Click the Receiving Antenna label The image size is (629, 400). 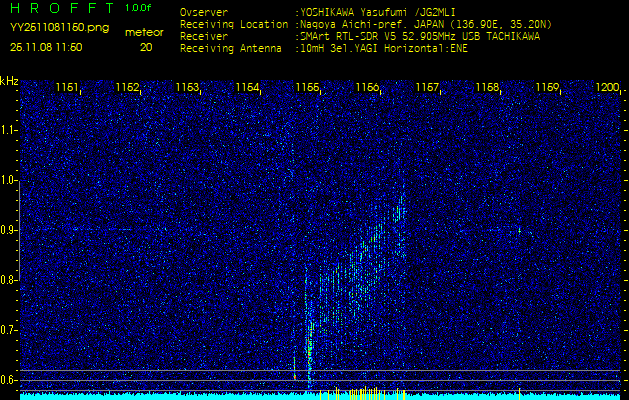(x=231, y=49)
